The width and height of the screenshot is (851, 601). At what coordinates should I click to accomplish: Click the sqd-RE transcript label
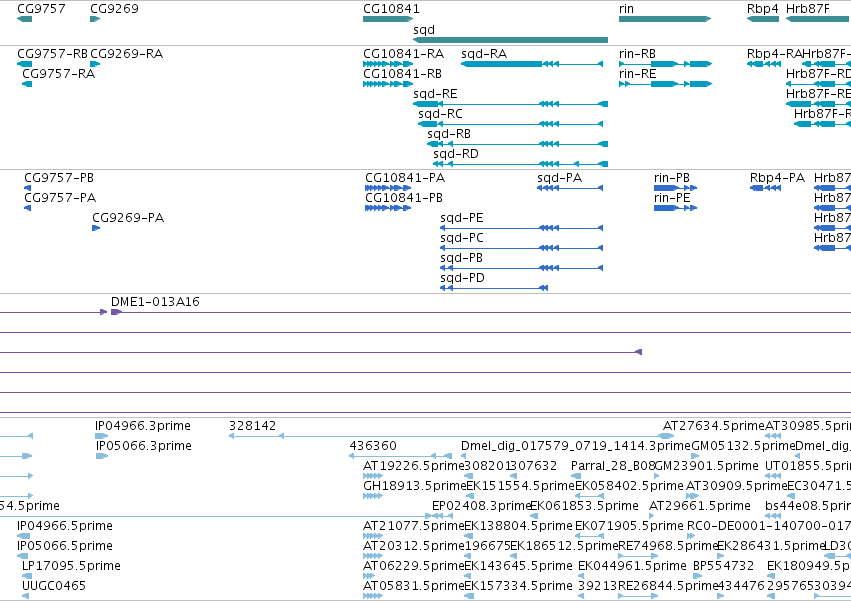(435, 94)
